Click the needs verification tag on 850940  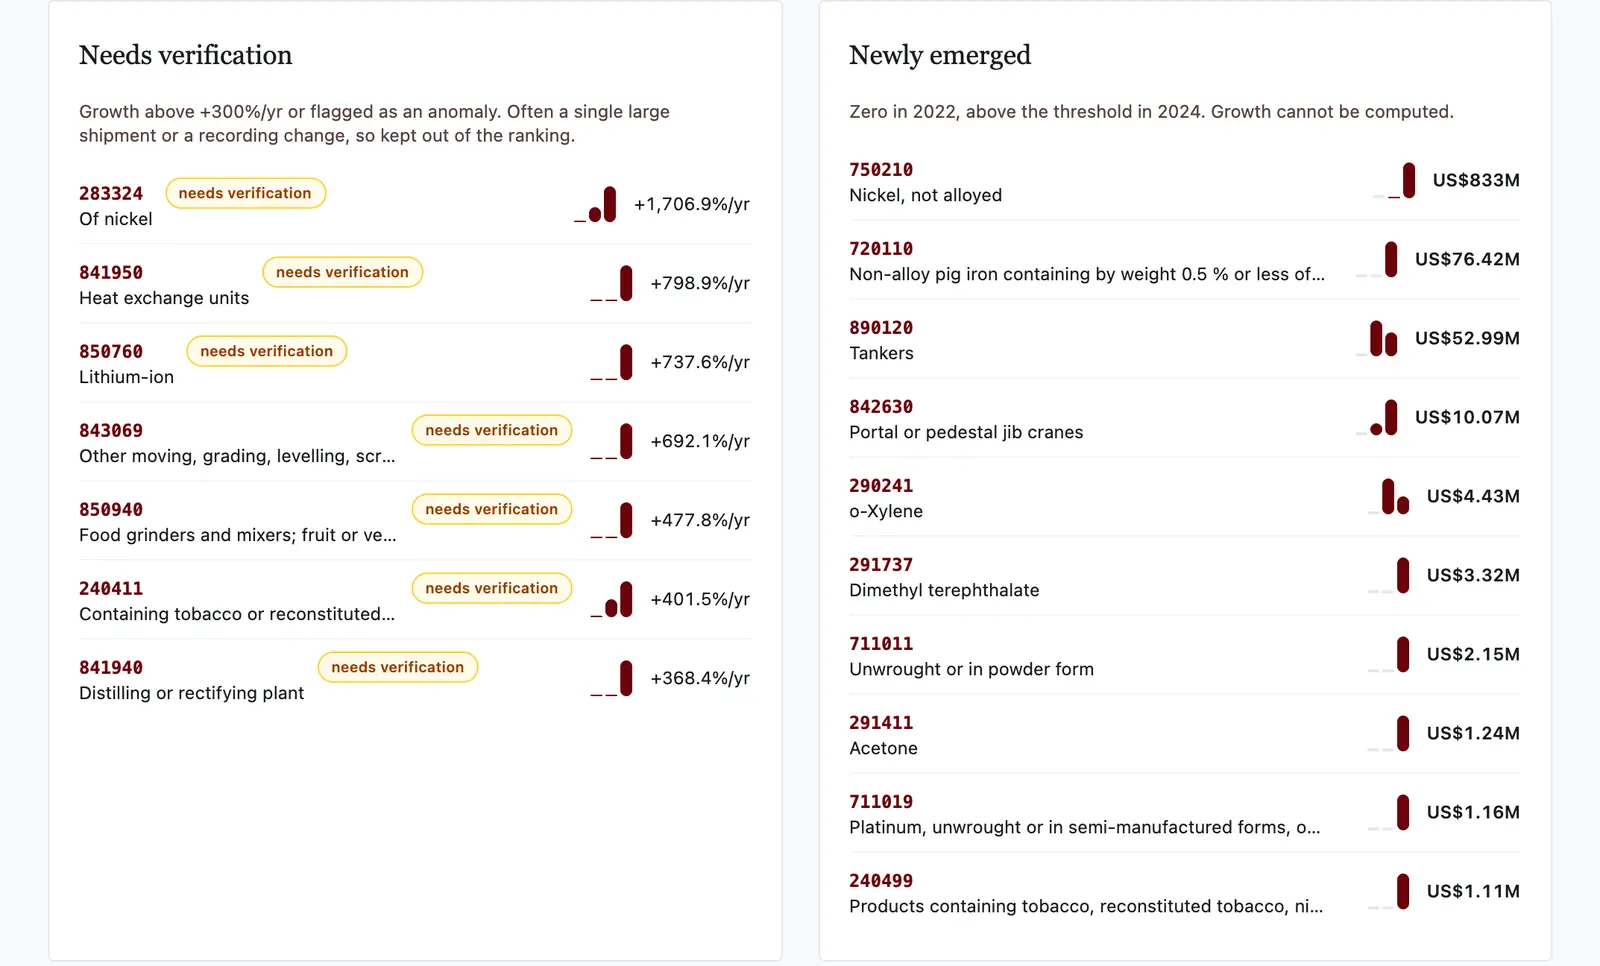[x=491, y=509]
